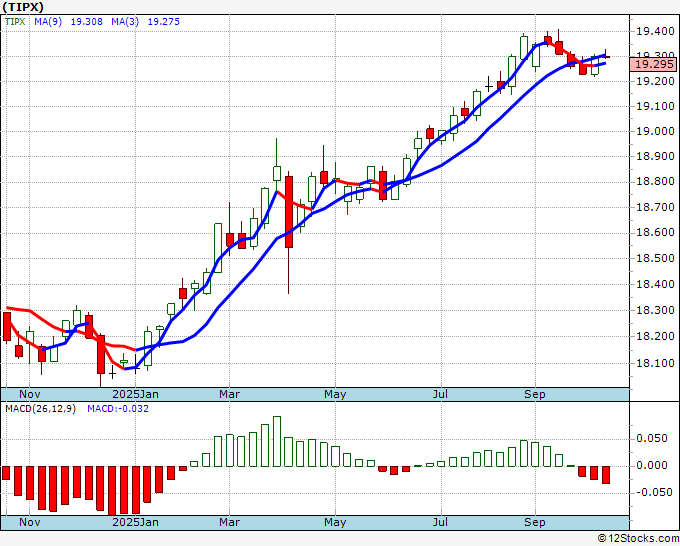
Task: Click the MA(3) legend label
Action: pyautogui.click(x=125, y=22)
